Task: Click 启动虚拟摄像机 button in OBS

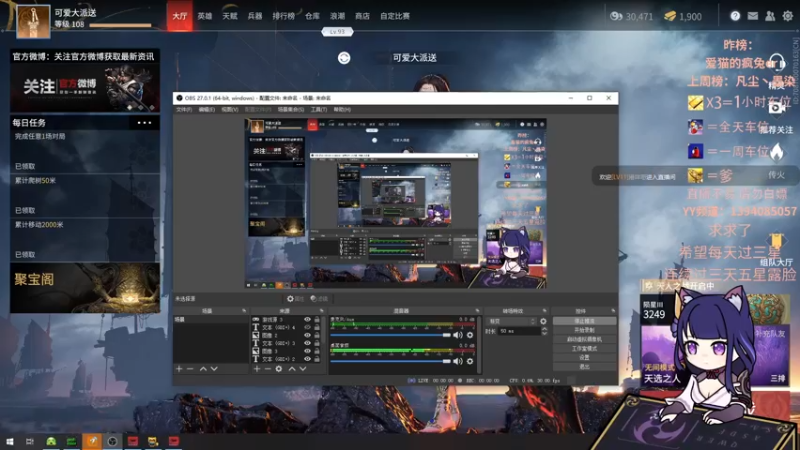Action: point(584,339)
